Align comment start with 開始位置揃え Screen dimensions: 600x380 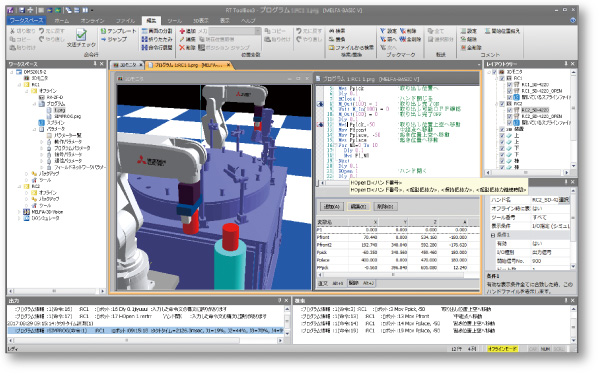coord(502,31)
